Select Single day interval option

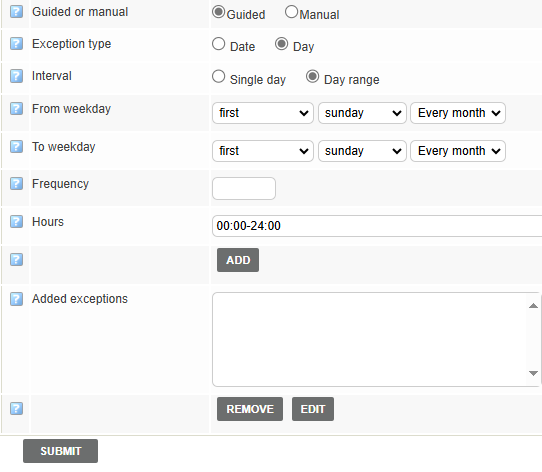pos(218,76)
